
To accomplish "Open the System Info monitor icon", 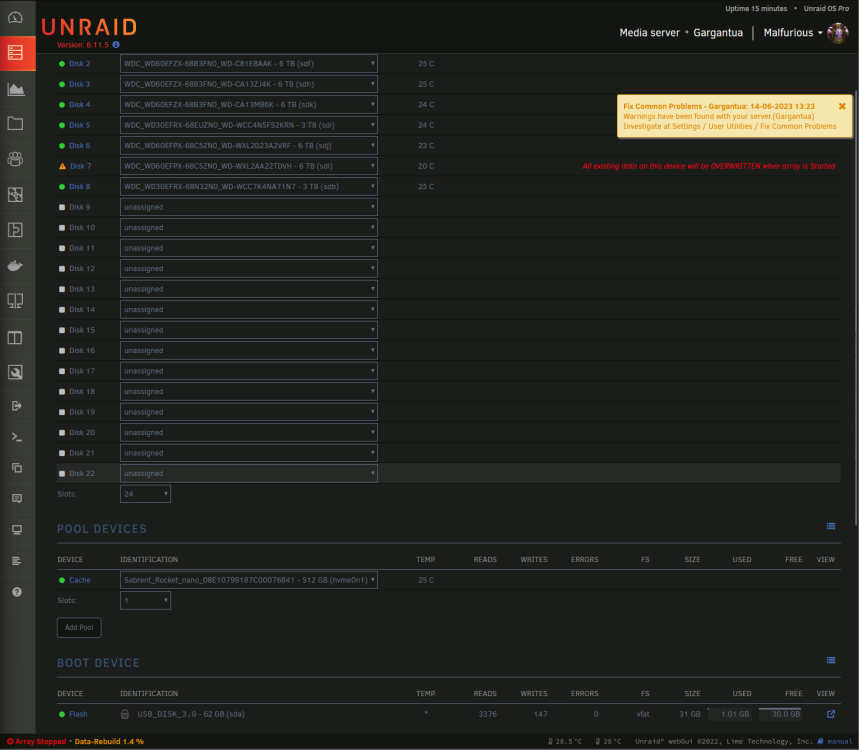I will [16, 530].
